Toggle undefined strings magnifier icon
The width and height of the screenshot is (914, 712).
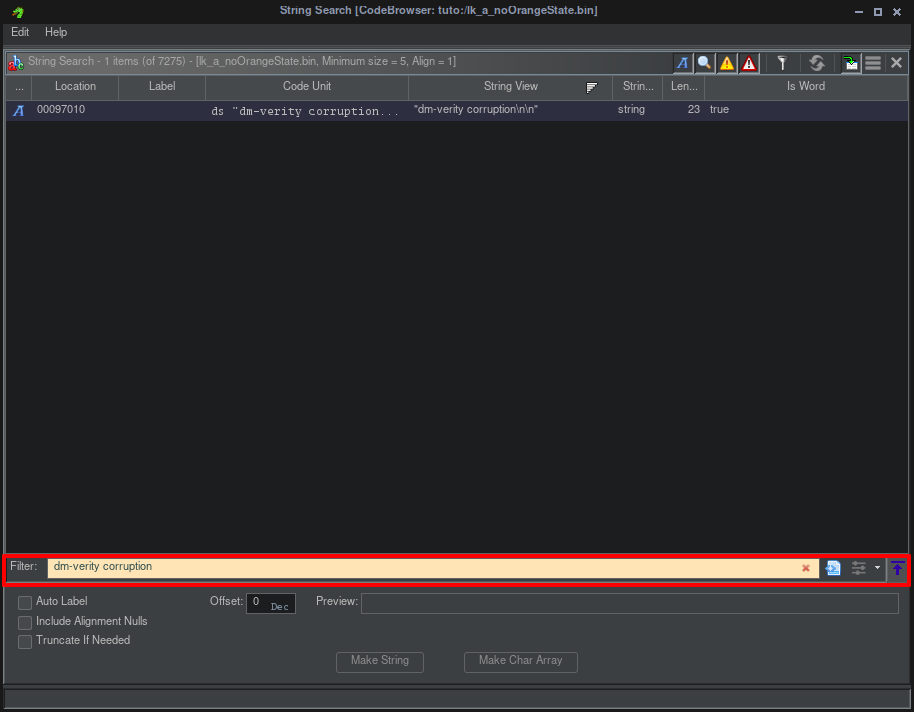point(705,63)
